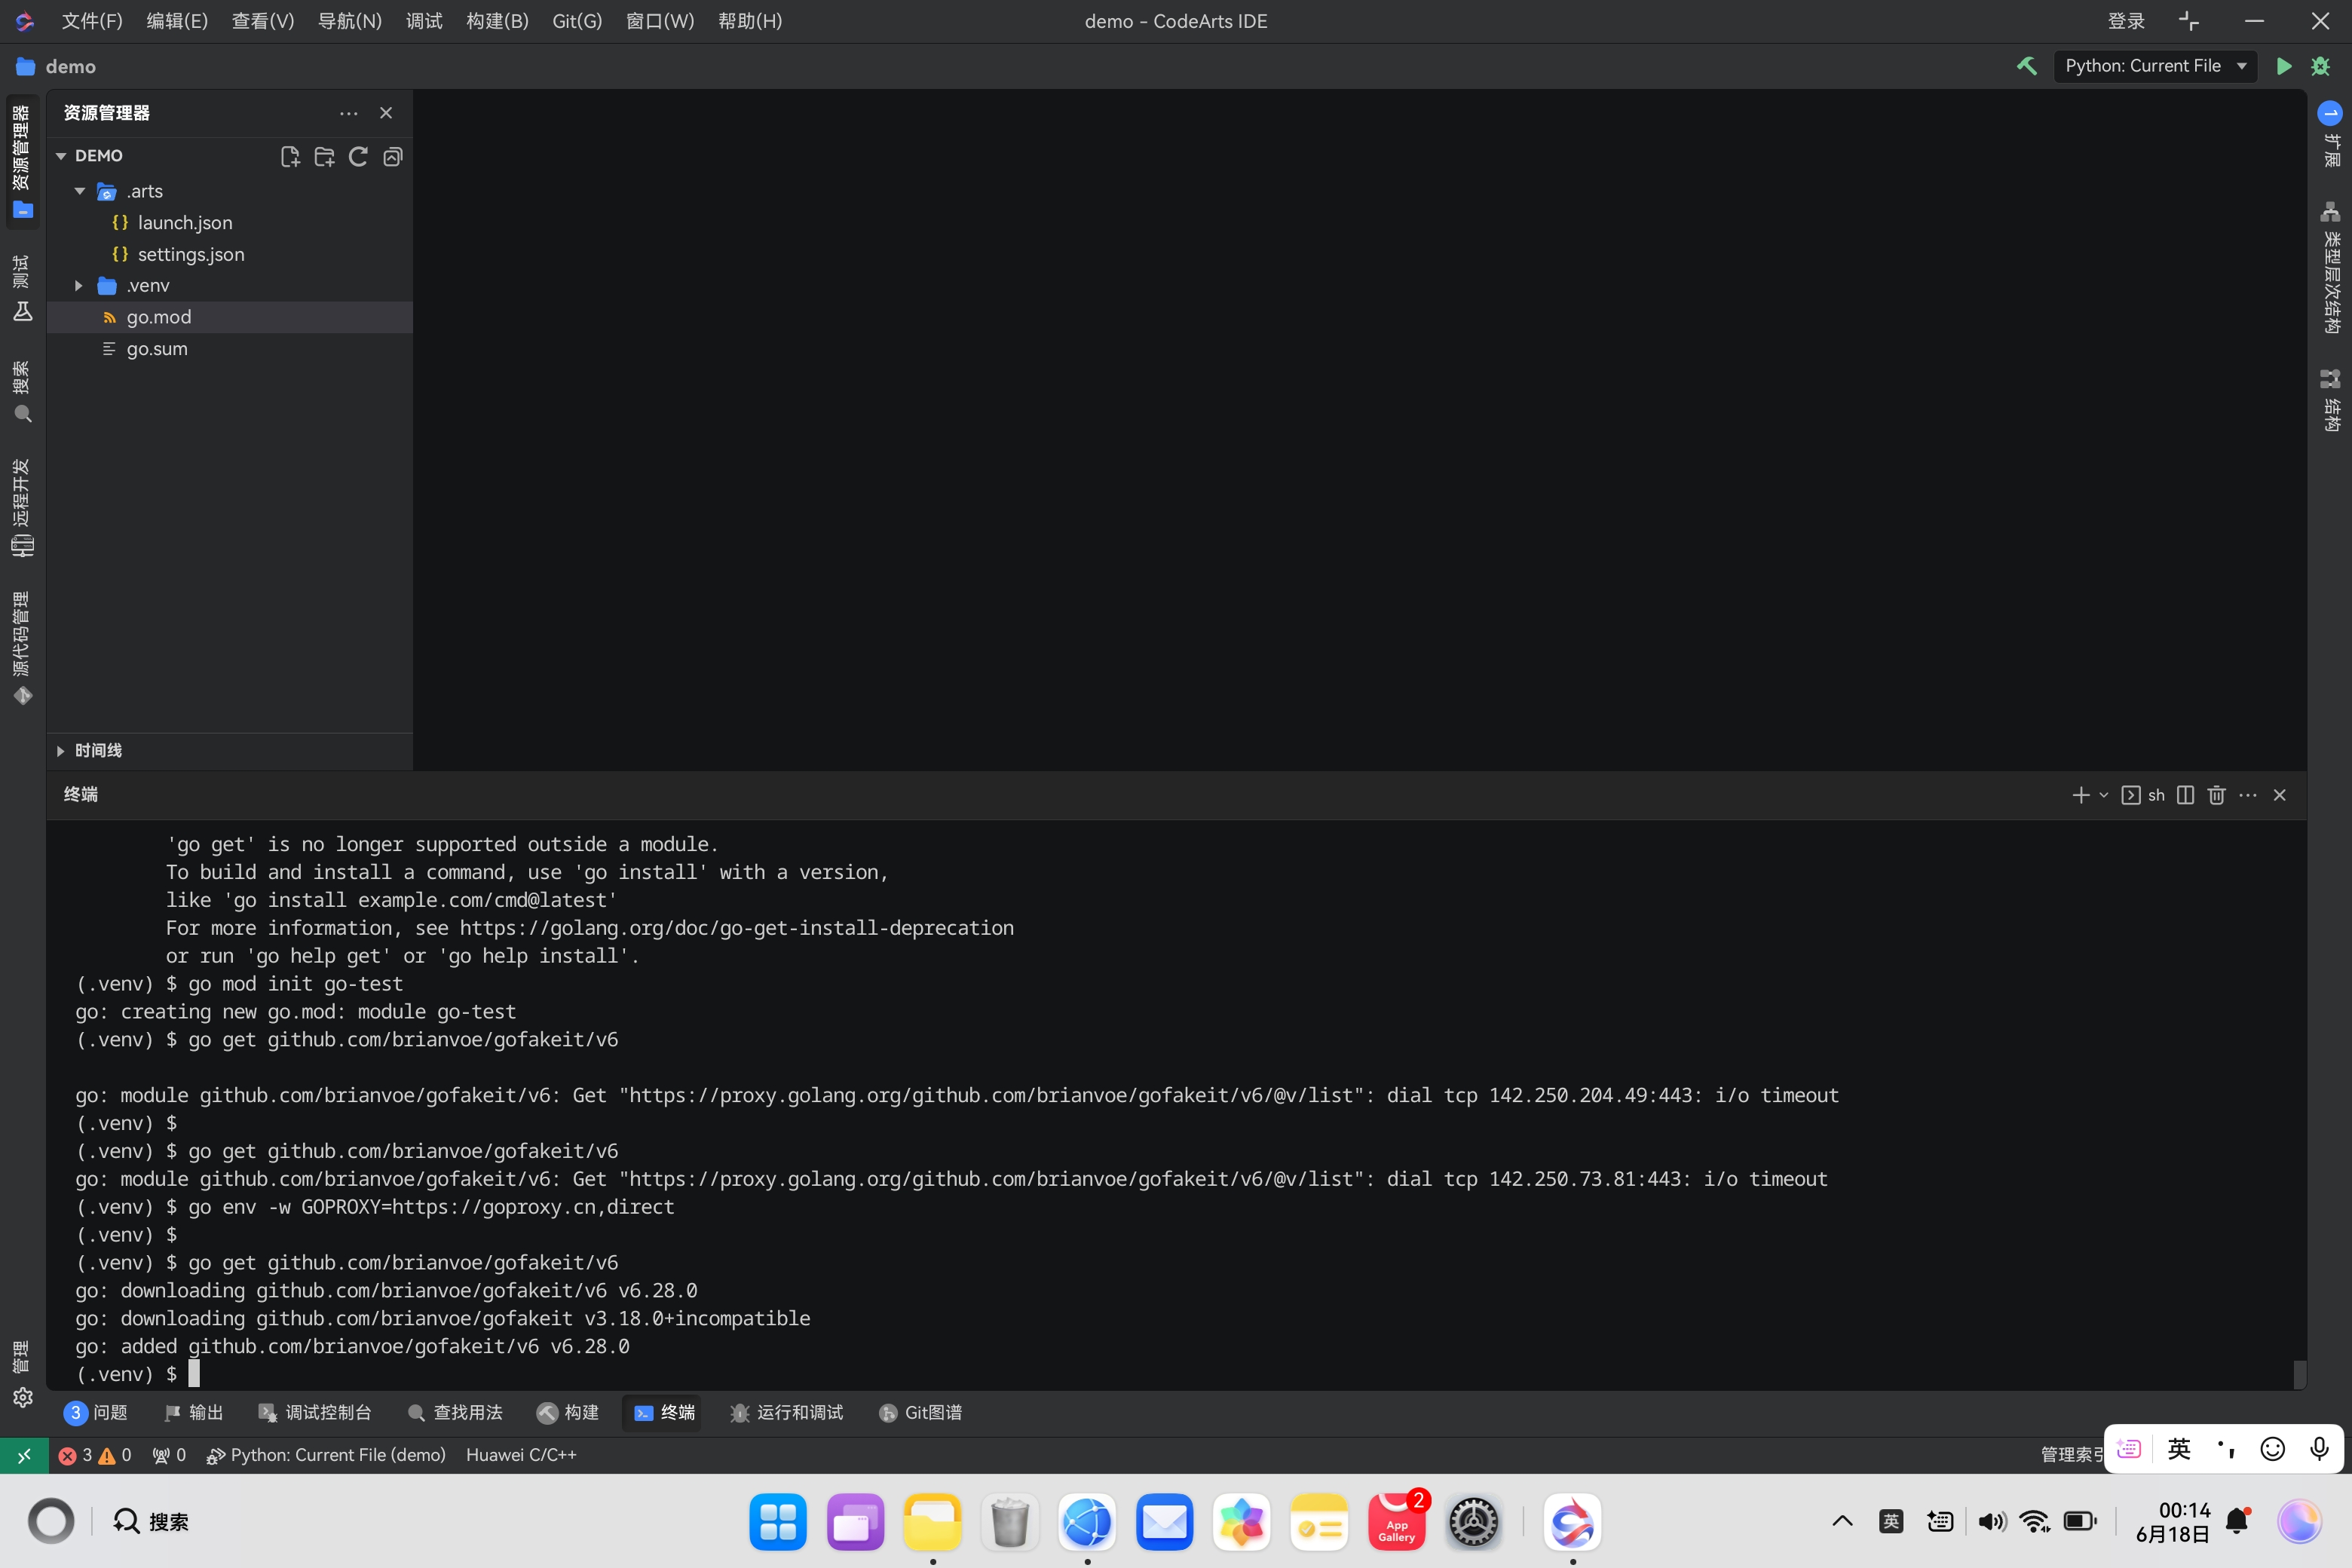
Task: Click the New File icon in explorer
Action: [x=290, y=156]
